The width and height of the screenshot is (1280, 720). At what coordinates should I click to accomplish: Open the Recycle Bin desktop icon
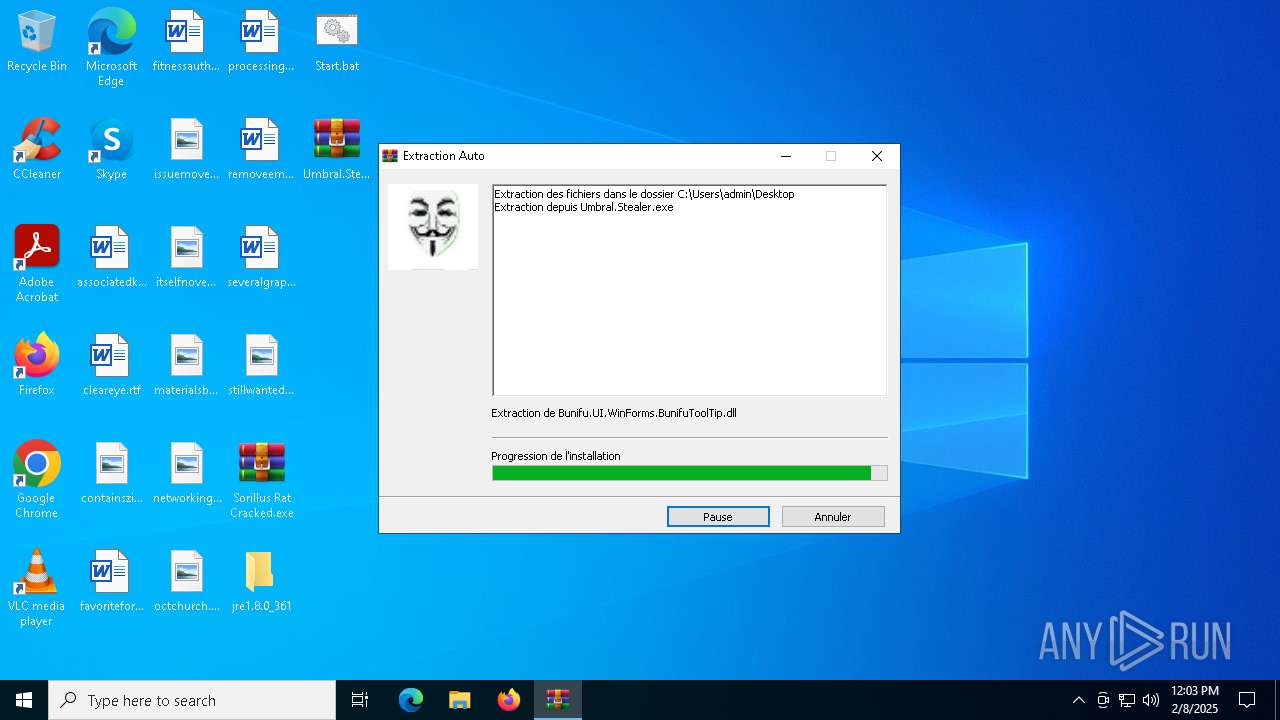(x=37, y=42)
